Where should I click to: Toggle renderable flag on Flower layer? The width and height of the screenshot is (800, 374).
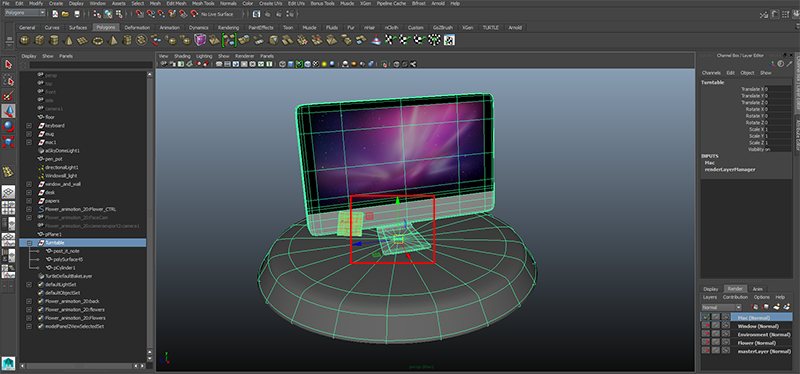pyautogui.click(x=706, y=342)
